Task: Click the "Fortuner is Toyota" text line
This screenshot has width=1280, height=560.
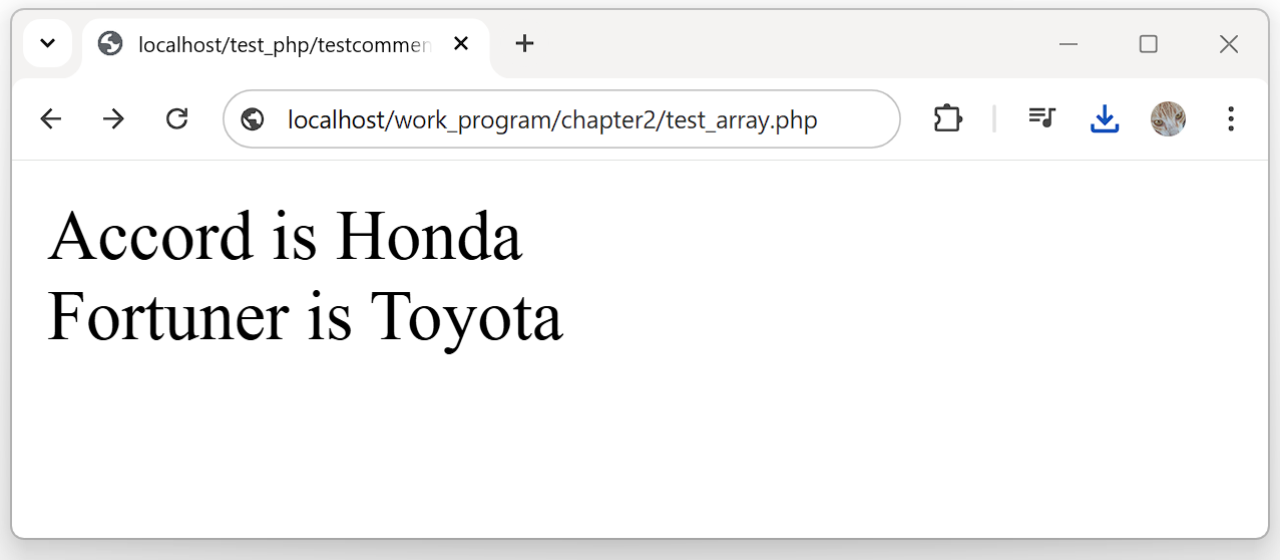Action: 305,316
